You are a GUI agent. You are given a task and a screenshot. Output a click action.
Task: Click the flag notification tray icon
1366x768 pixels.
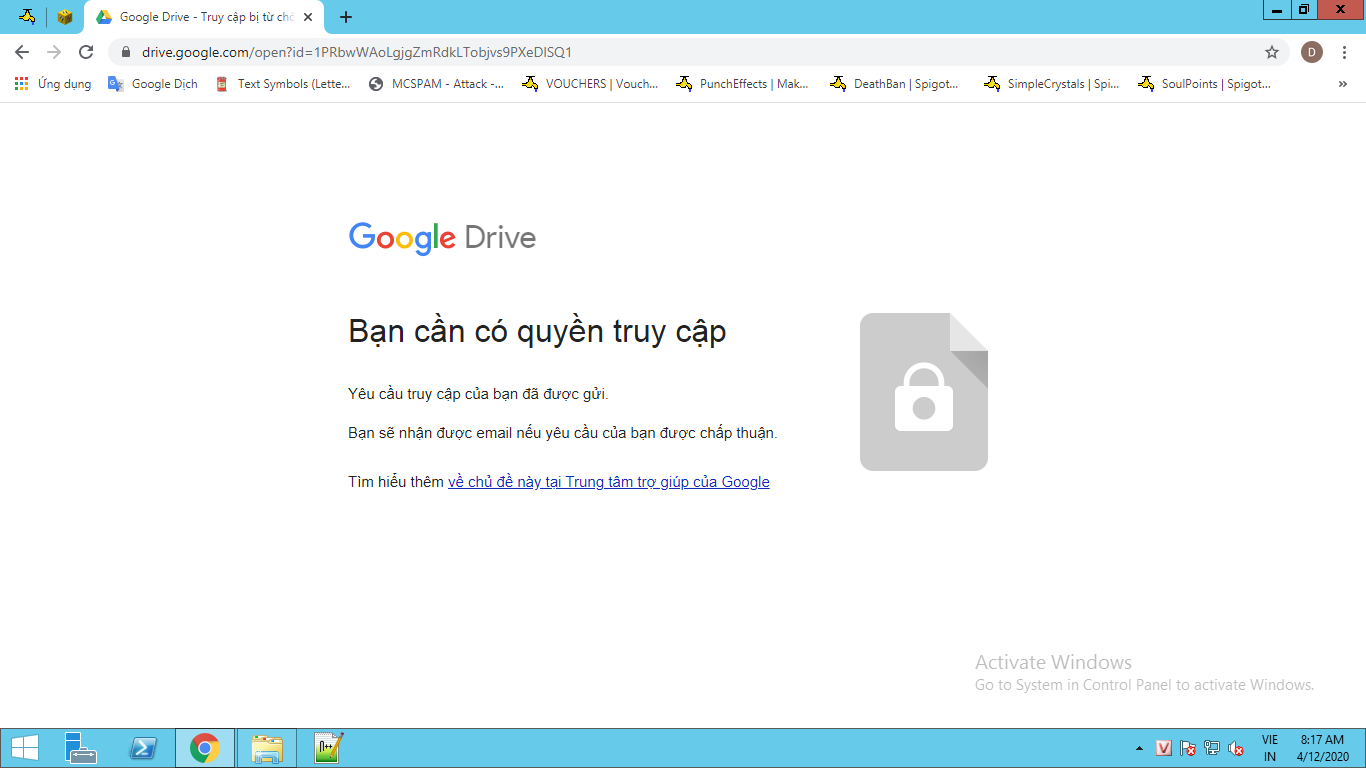[x=1188, y=748]
